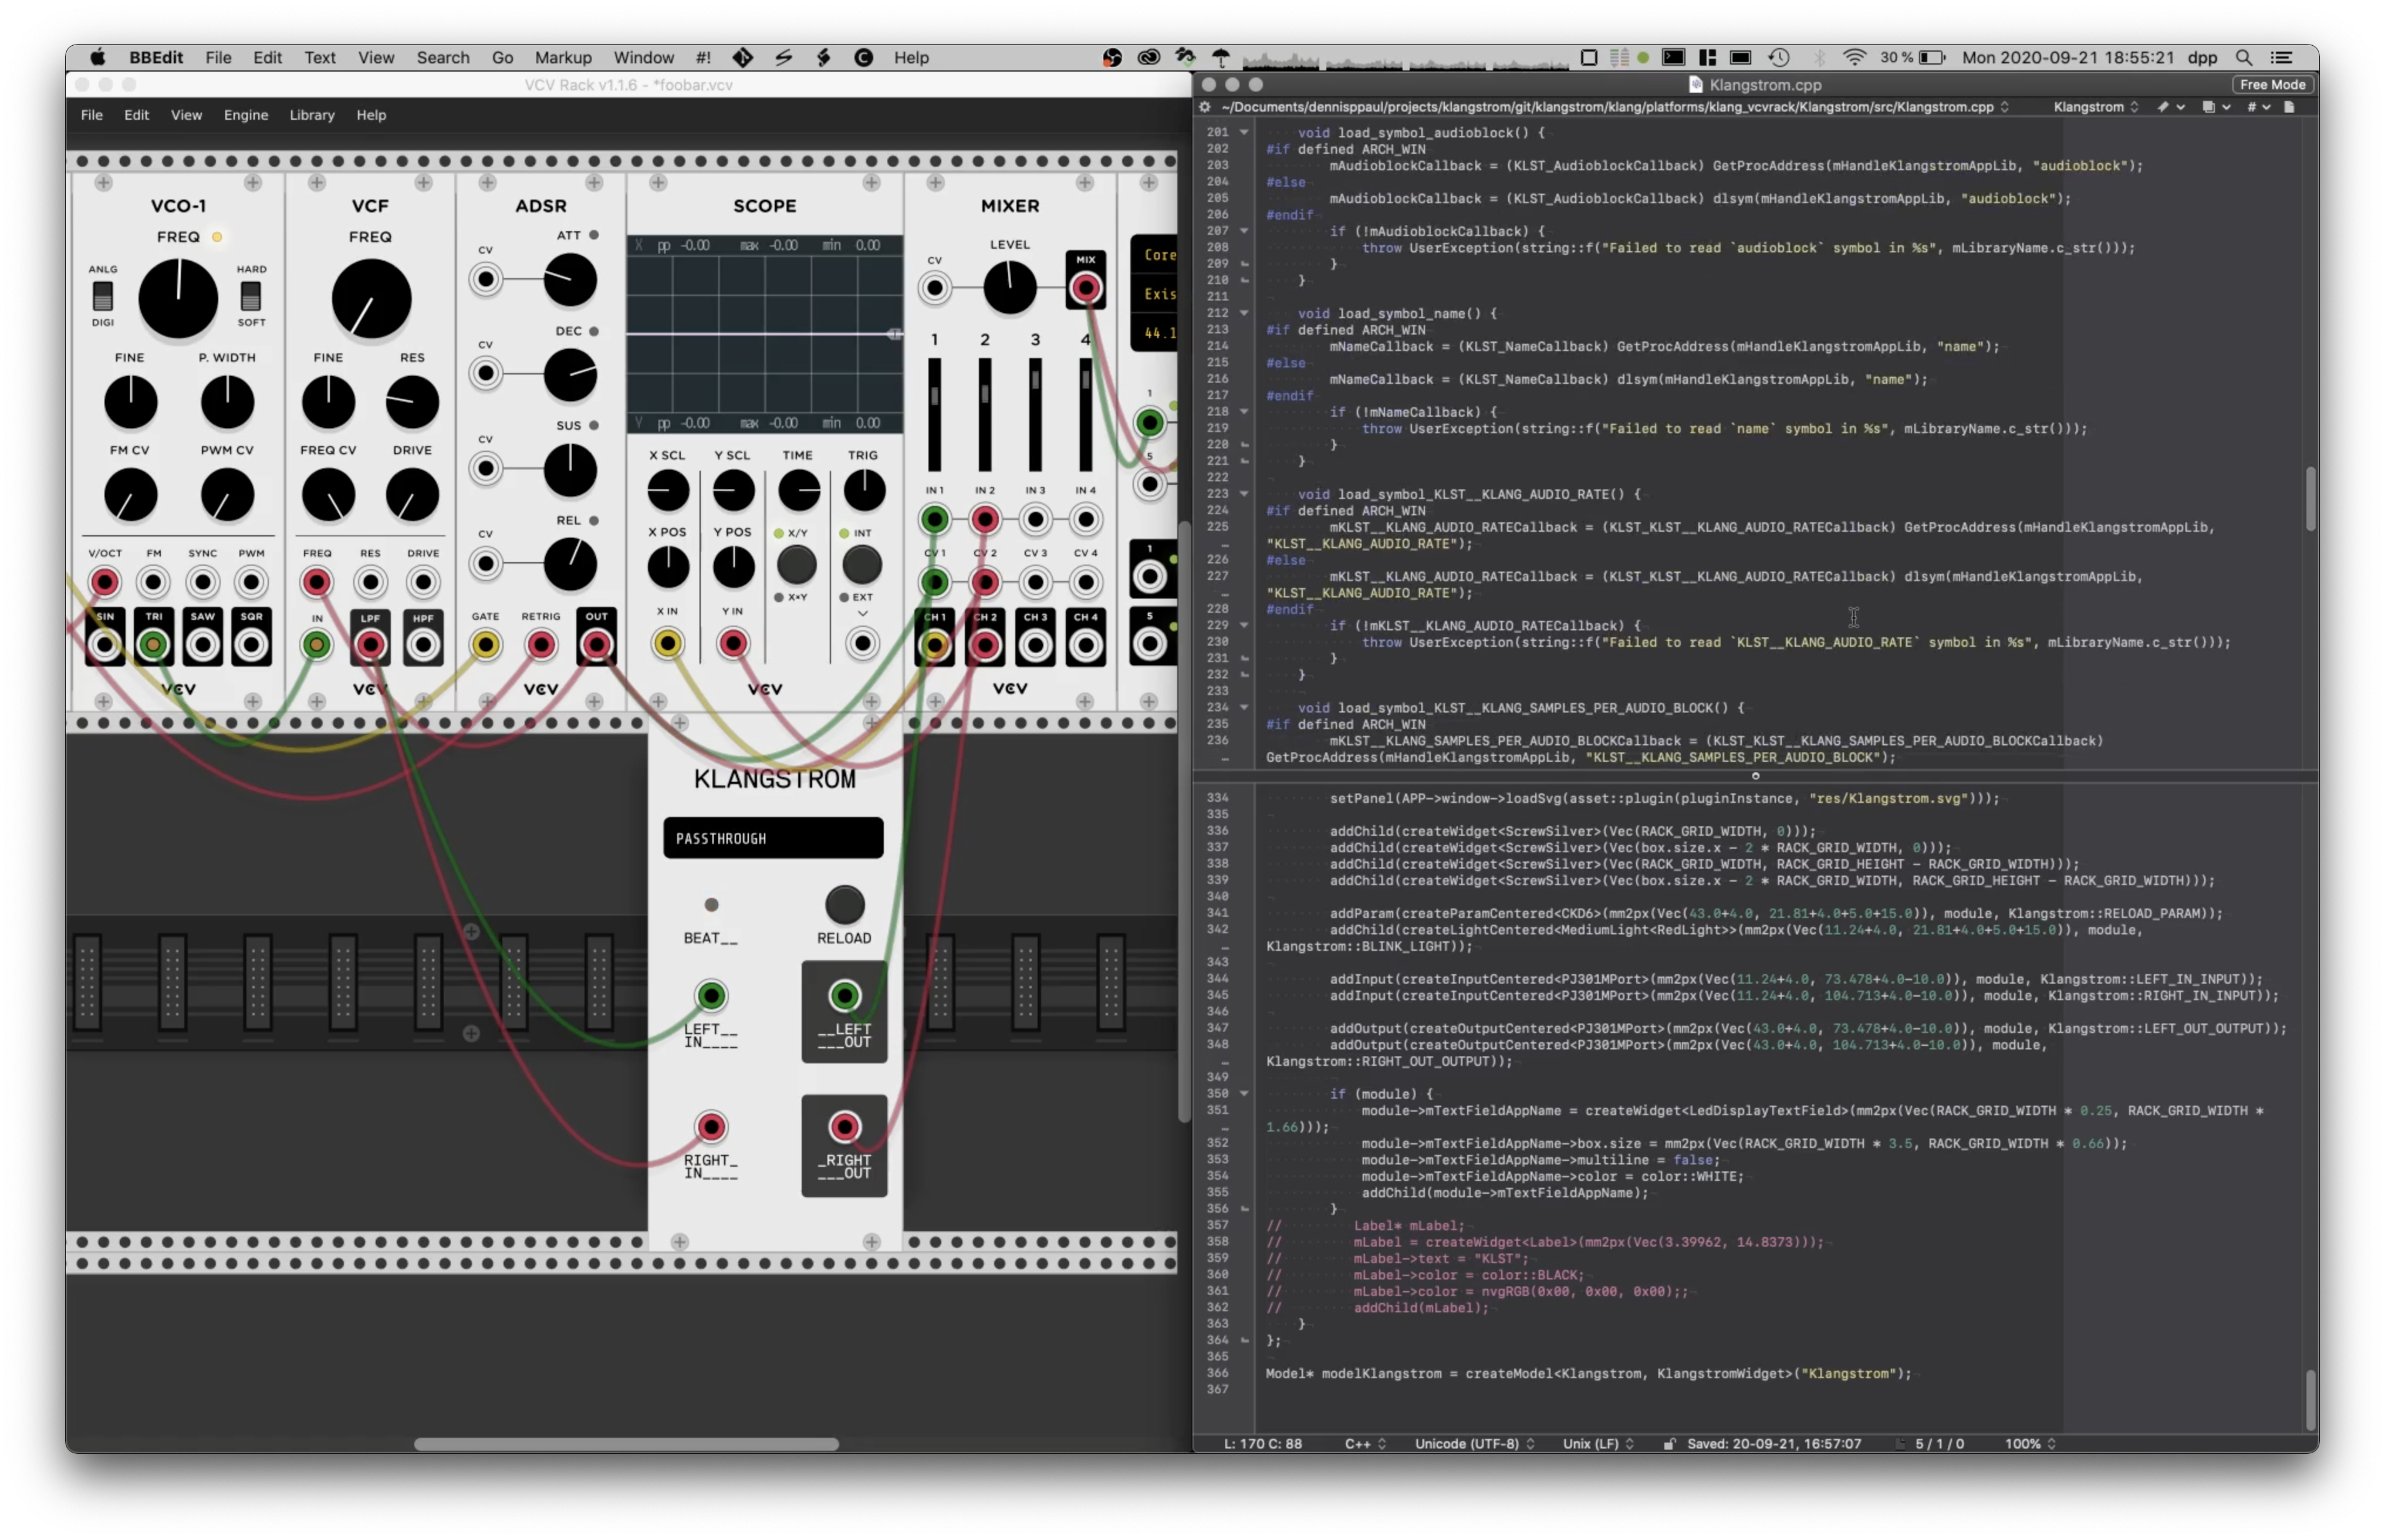2385x1540 pixels.
Task: Click the PASSTHROUGH button on Klangstrom
Action: coord(772,838)
